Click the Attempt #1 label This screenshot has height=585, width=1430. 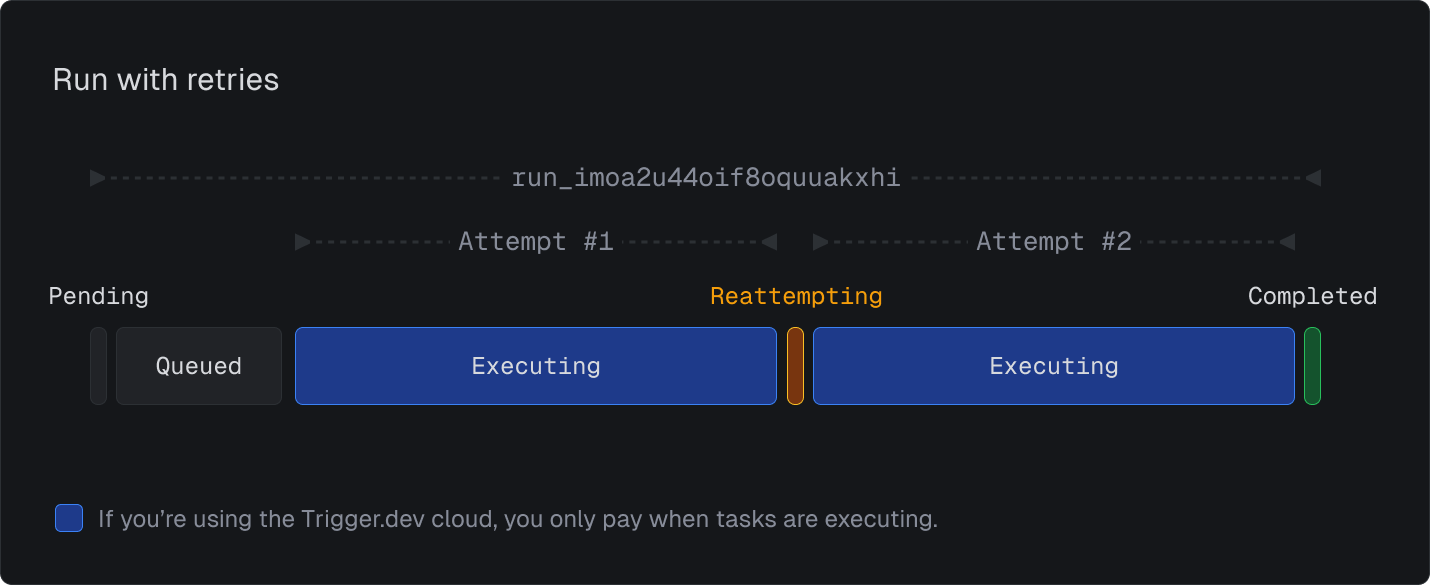(536, 241)
